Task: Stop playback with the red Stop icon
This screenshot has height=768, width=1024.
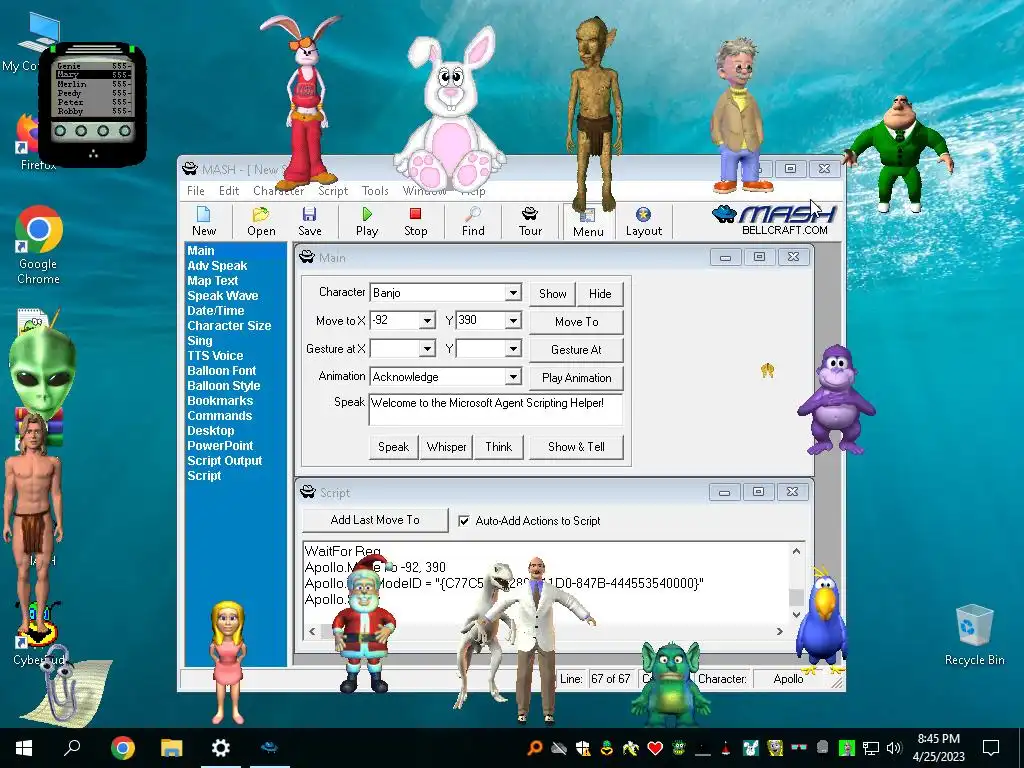Action: [415, 221]
